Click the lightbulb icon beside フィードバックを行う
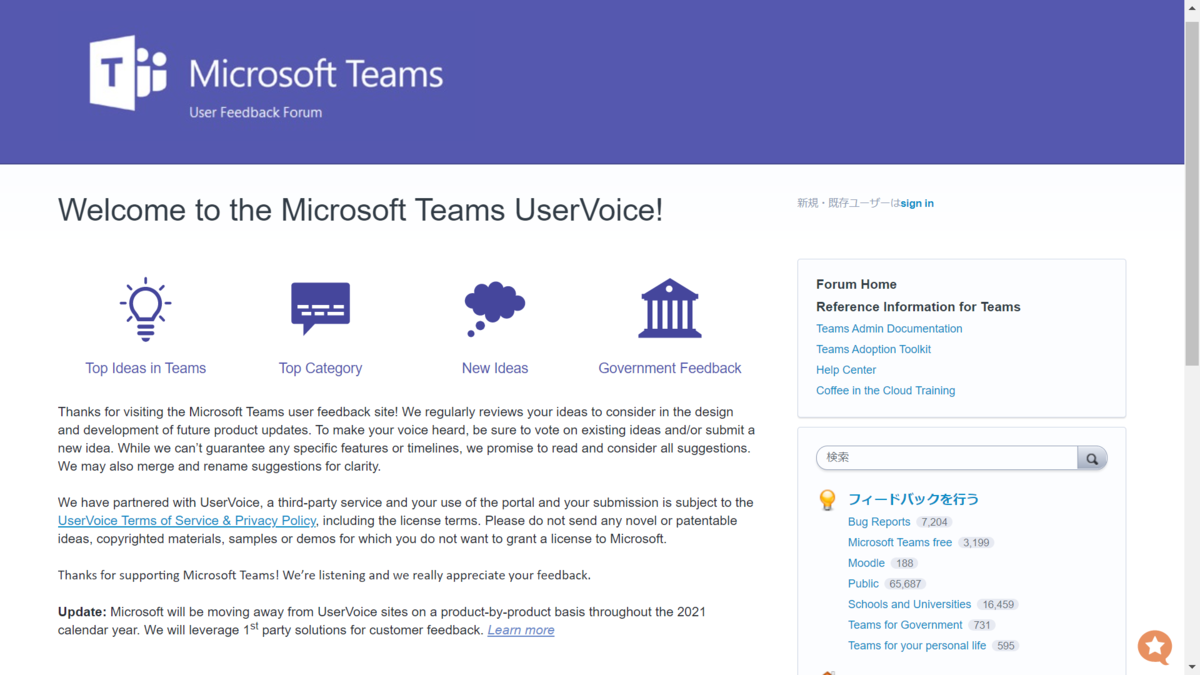The width and height of the screenshot is (1200, 675). coord(827,500)
